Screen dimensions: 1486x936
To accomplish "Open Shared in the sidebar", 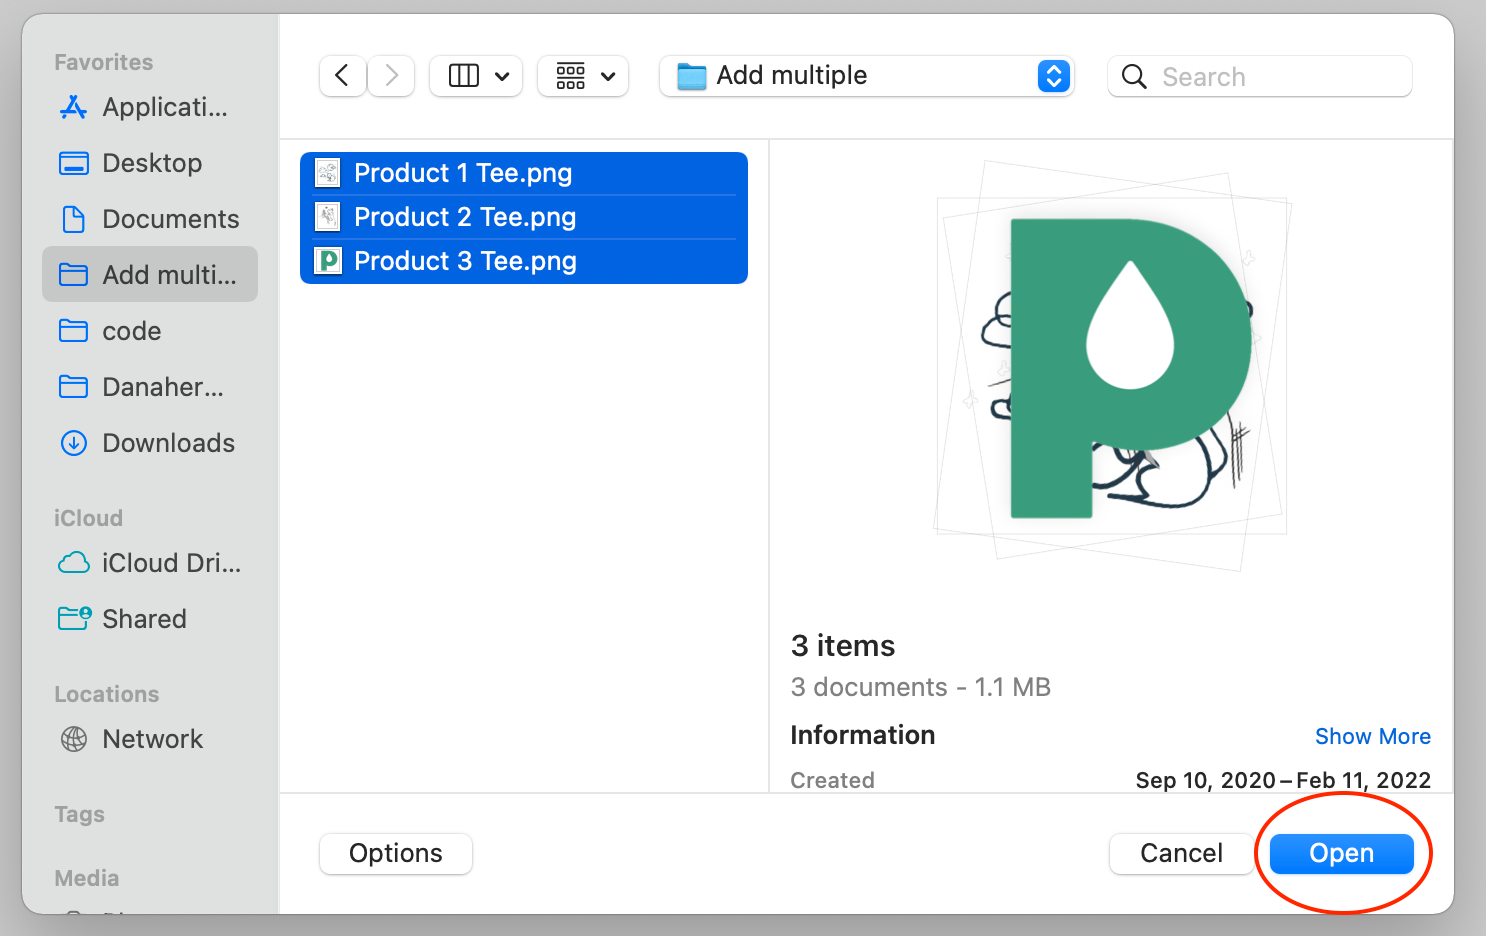I will click(x=150, y=619).
